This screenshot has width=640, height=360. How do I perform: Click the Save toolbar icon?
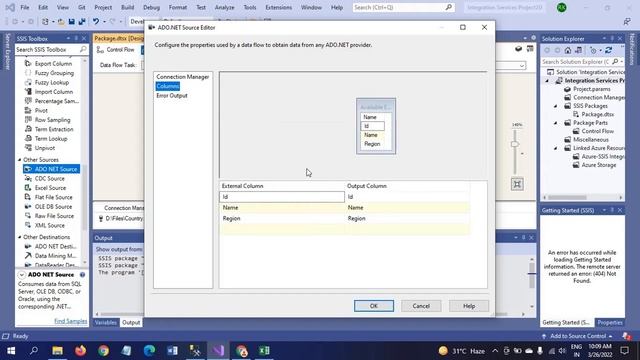point(71,22)
